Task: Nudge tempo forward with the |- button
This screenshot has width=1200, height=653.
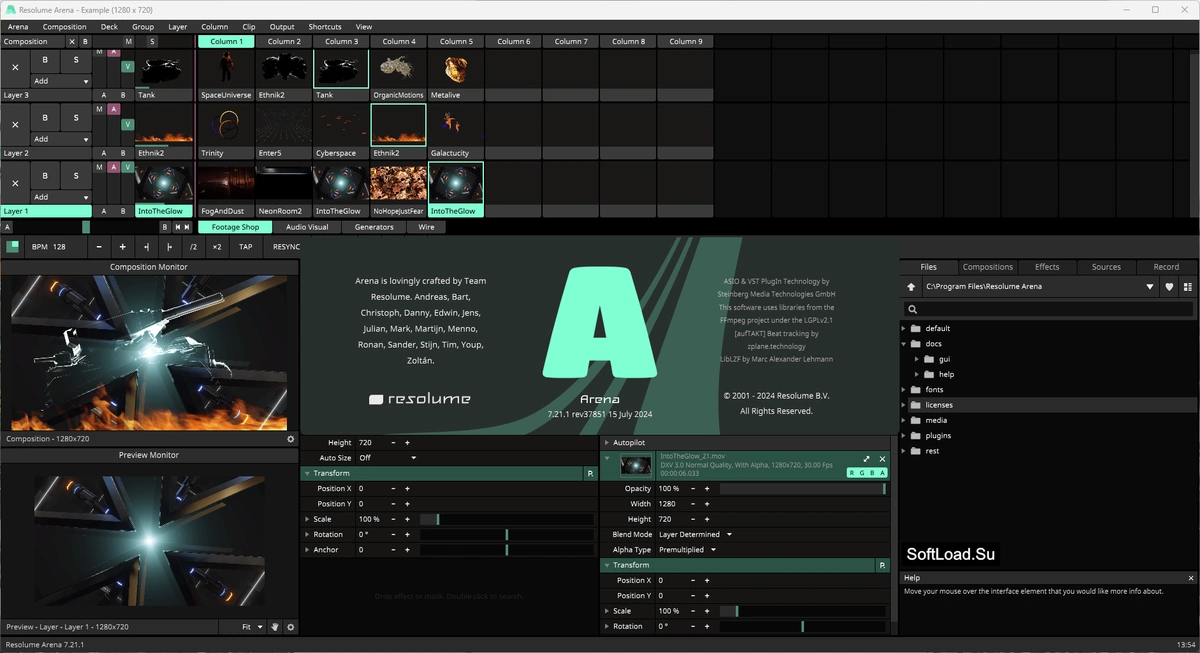Action: pyautogui.click(x=169, y=246)
